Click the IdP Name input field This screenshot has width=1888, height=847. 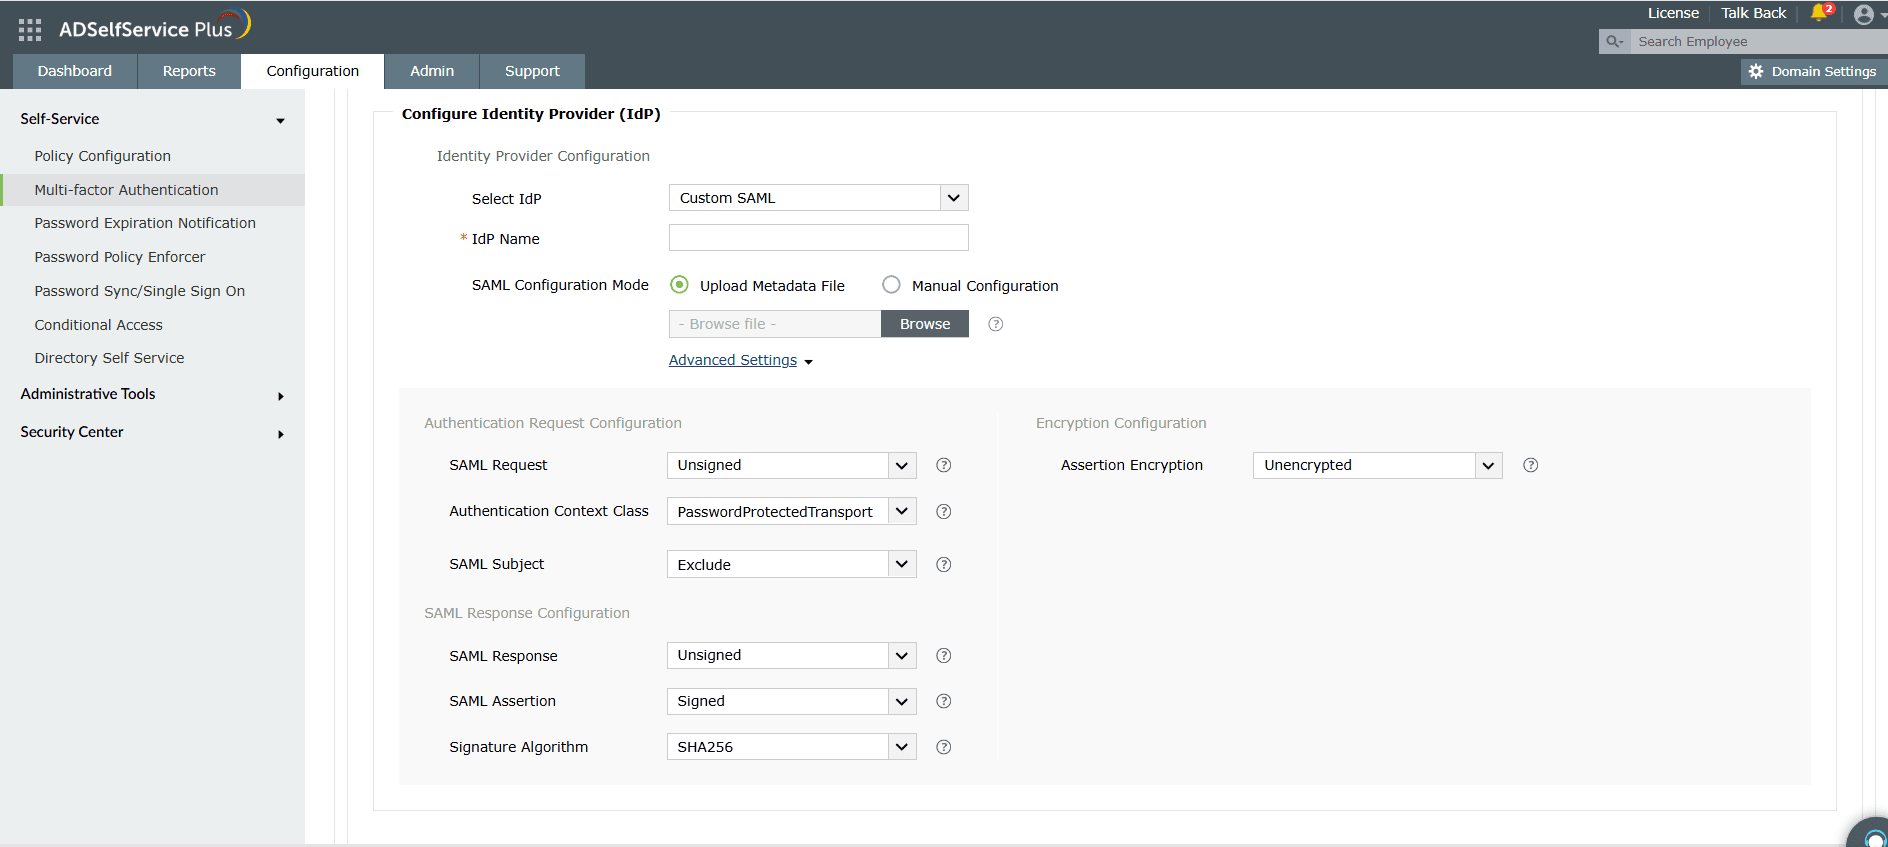click(x=818, y=238)
